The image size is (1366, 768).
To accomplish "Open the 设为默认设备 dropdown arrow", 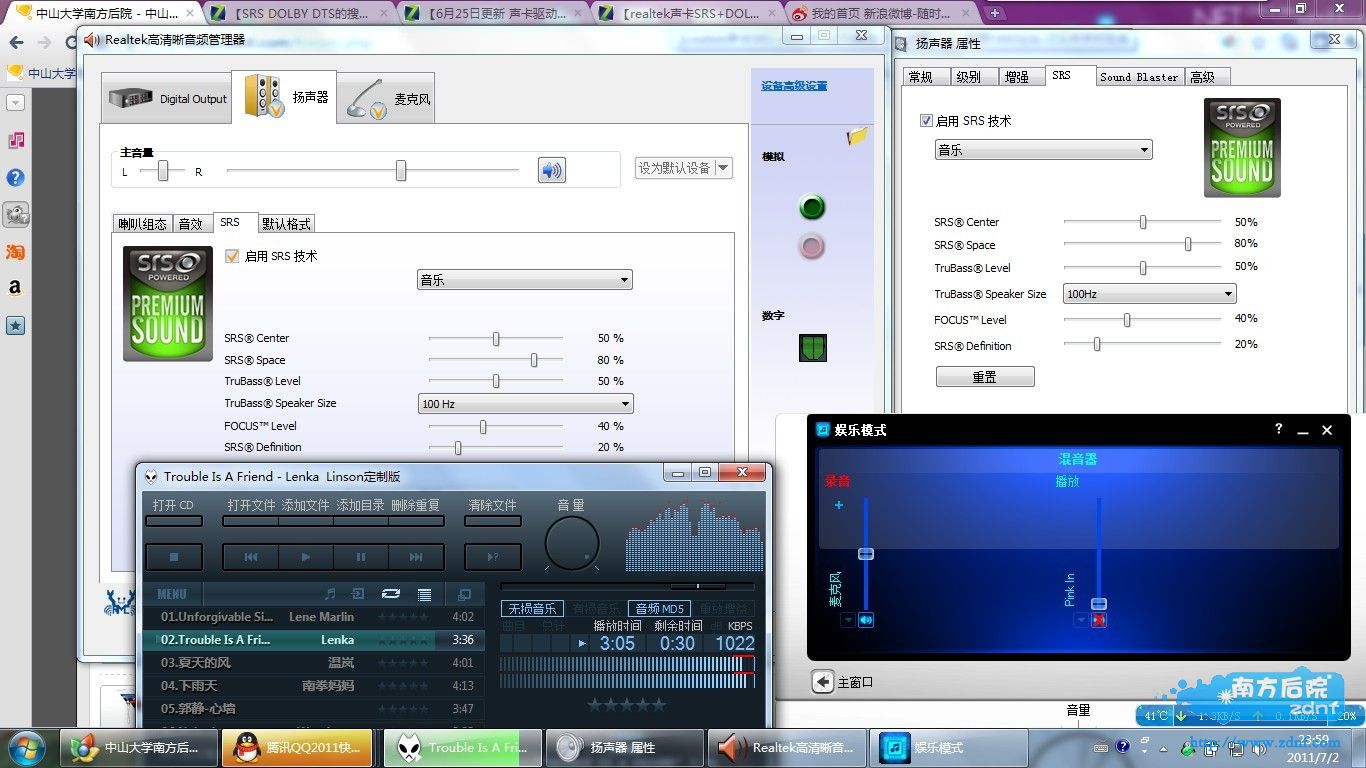I will pos(723,168).
